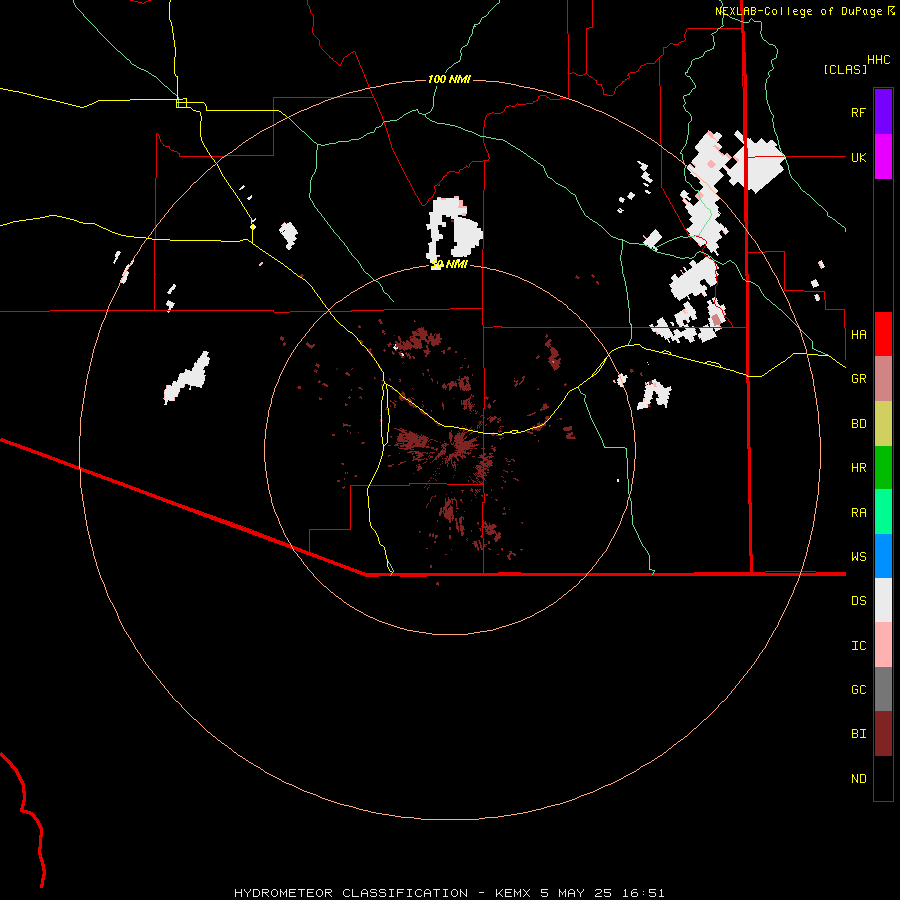Click the WS legend label
Image resolution: width=900 pixels, height=900 pixels.
(x=858, y=556)
